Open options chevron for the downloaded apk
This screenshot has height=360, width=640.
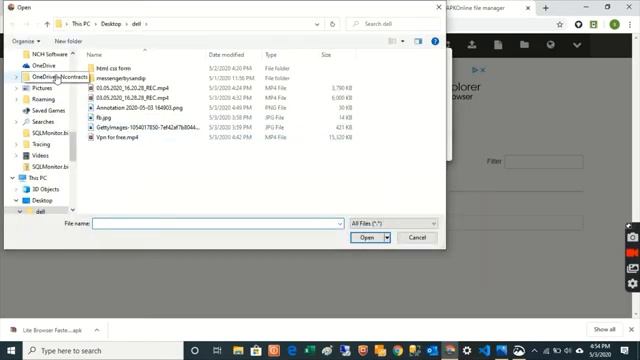[97, 330]
